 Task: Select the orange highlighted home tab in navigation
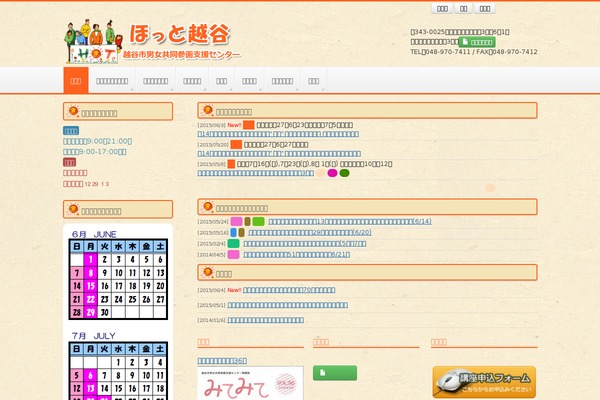(76, 81)
